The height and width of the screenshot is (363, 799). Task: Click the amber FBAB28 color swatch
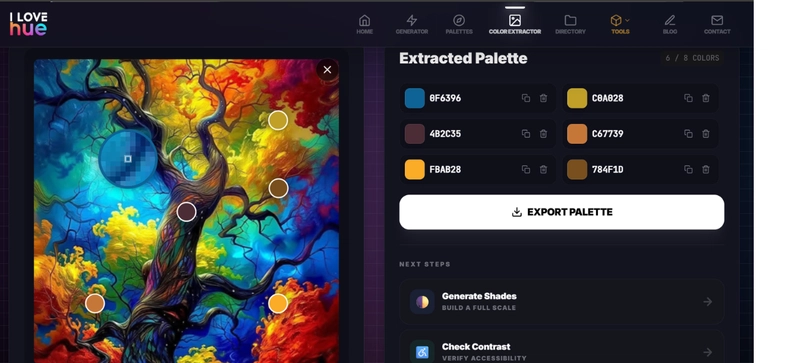point(414,169)
